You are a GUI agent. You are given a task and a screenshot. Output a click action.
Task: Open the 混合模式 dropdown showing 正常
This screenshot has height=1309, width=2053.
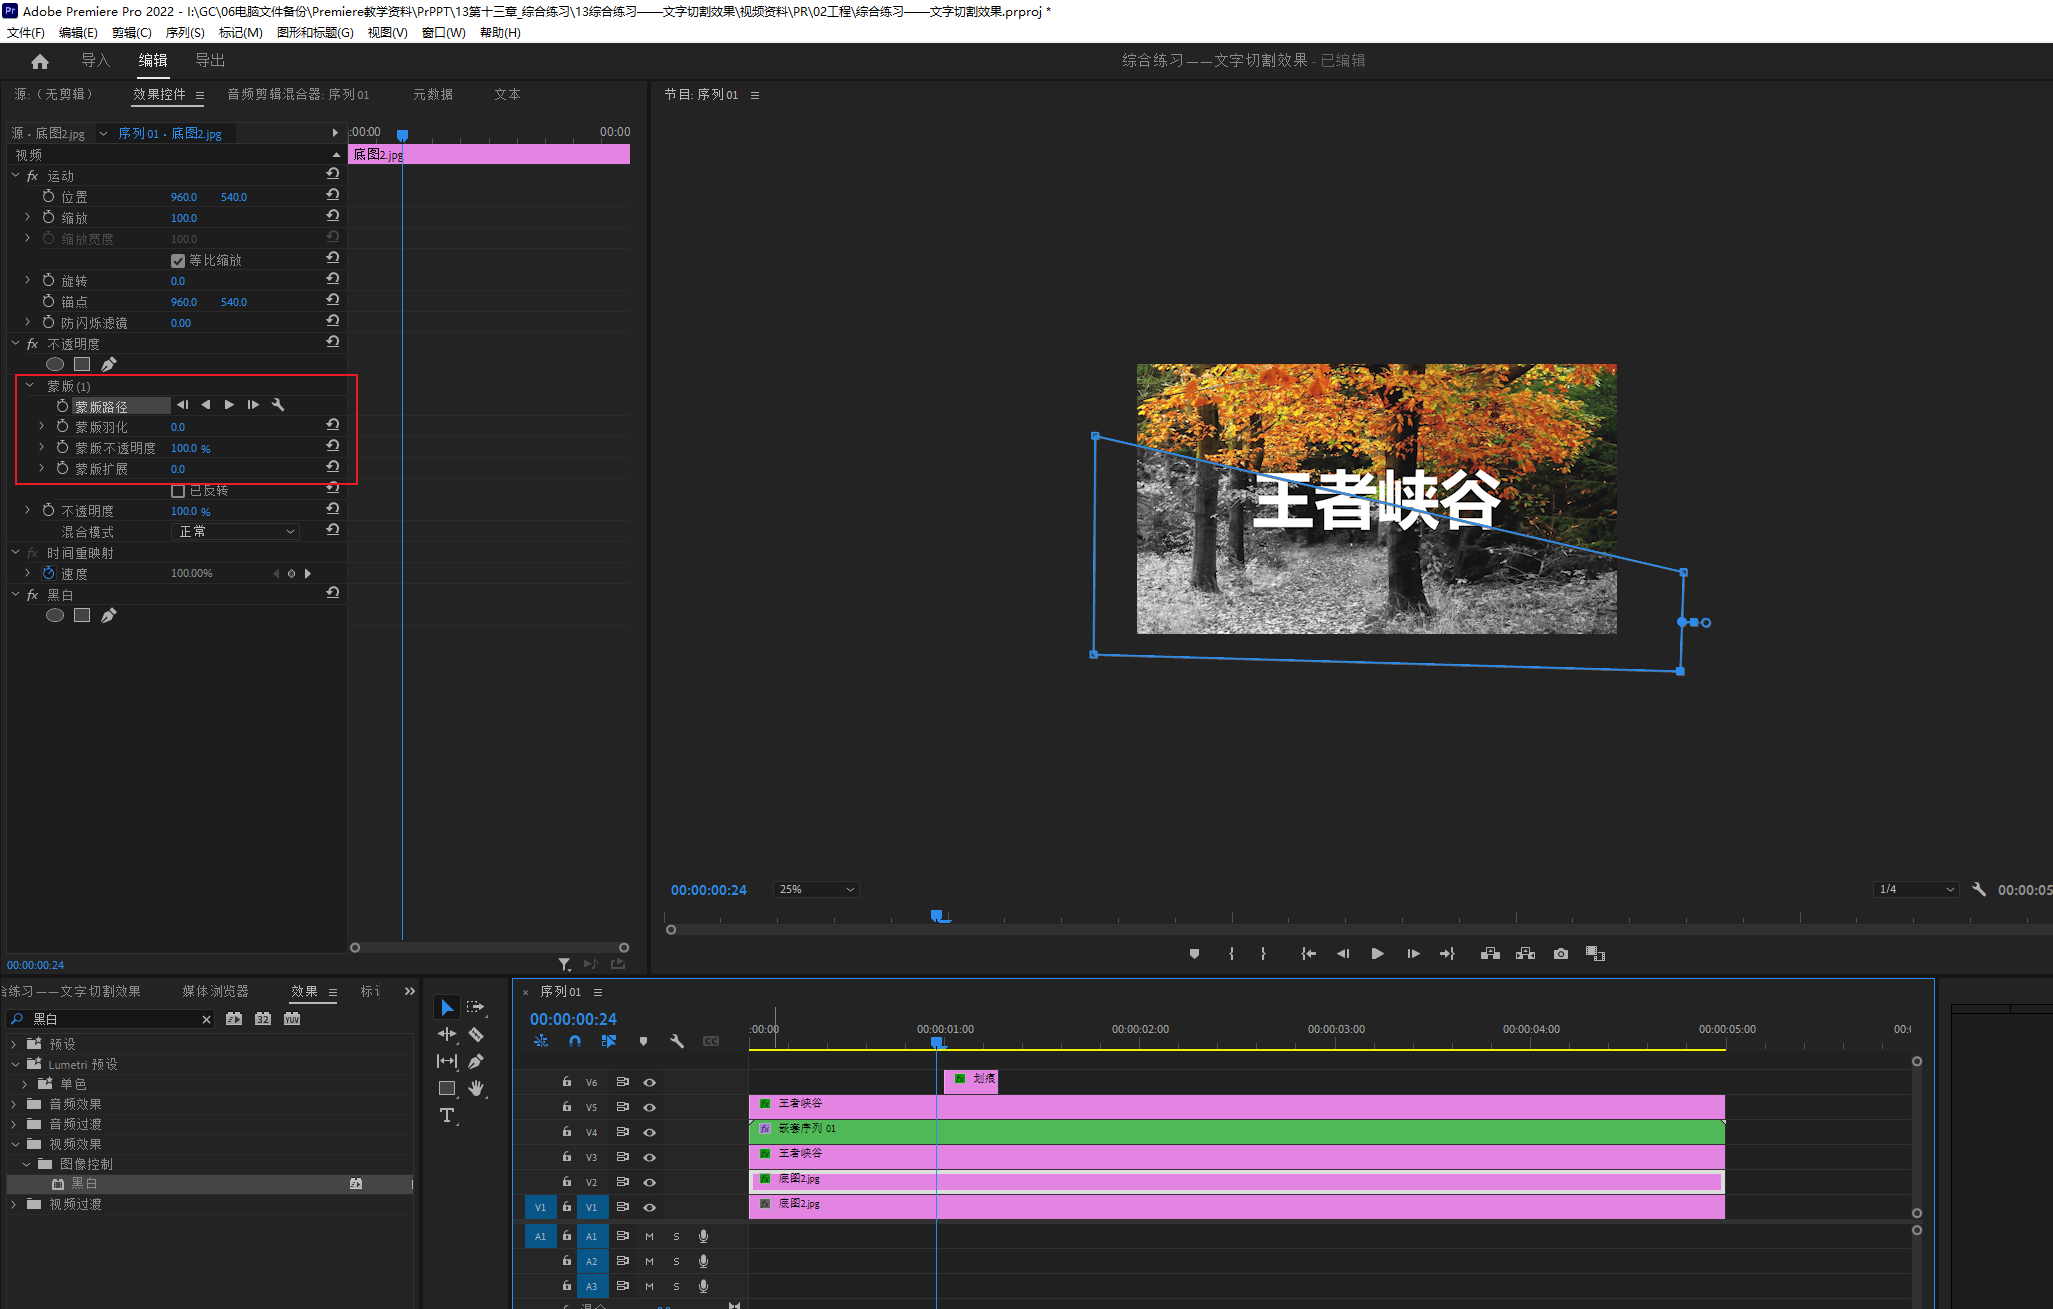tap(236, 532)
